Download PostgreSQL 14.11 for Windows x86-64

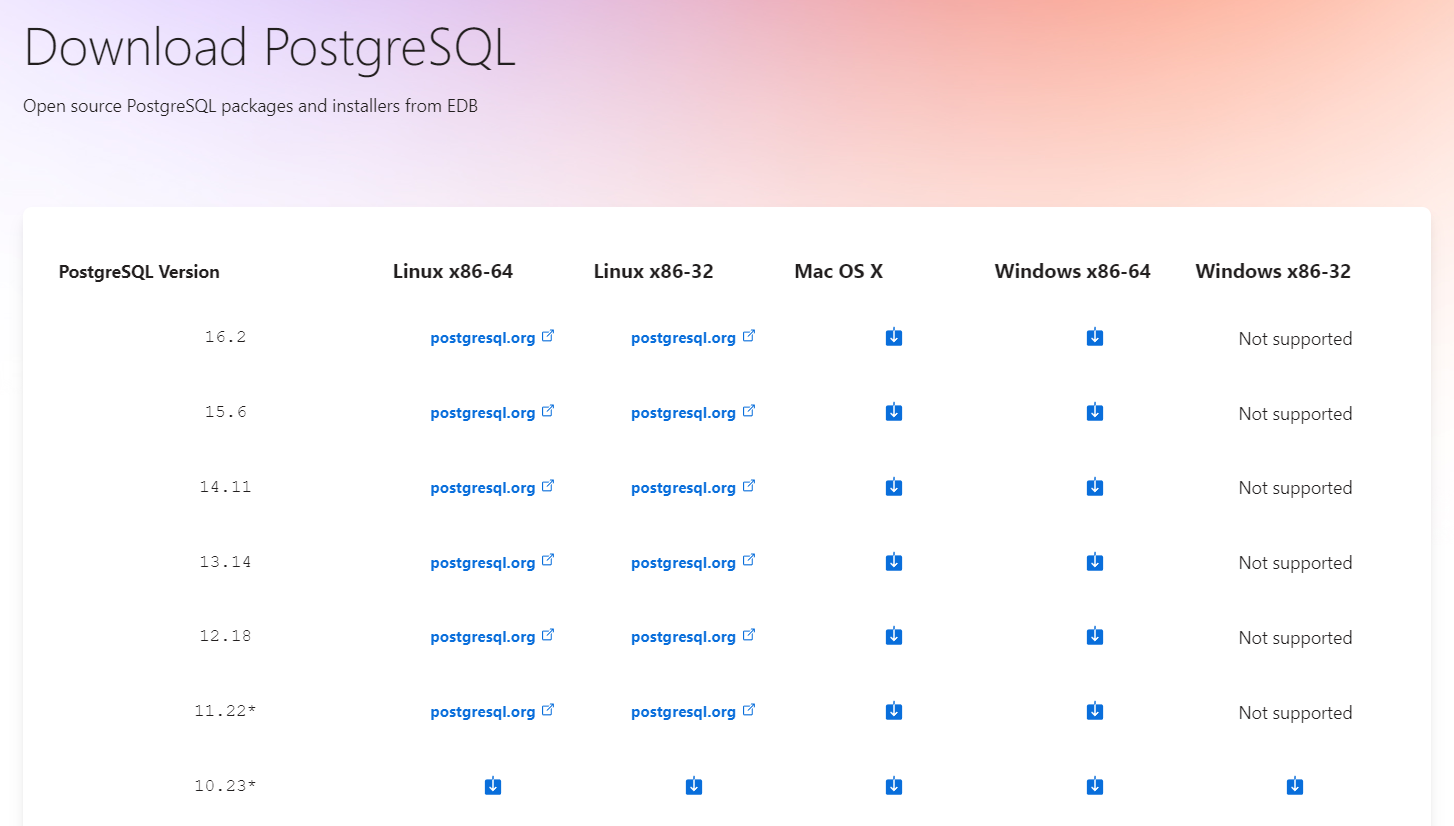[1095, 487]
